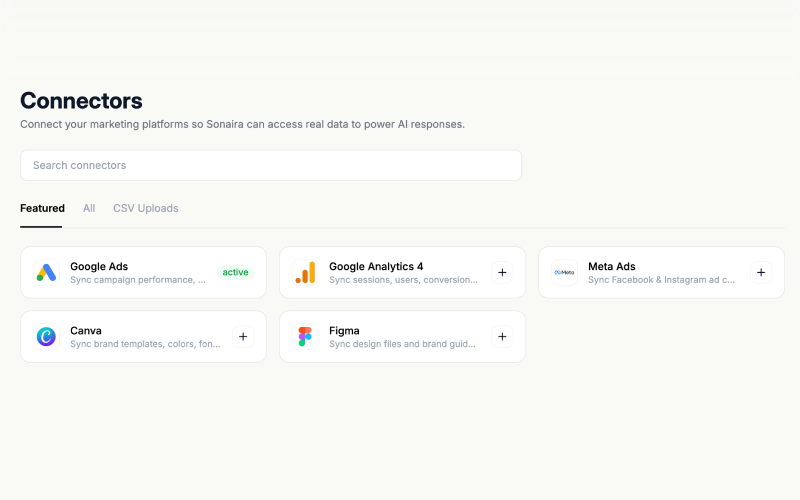
Task: Select the Google Analytics 4 title text
Action: tap(376, 267)
